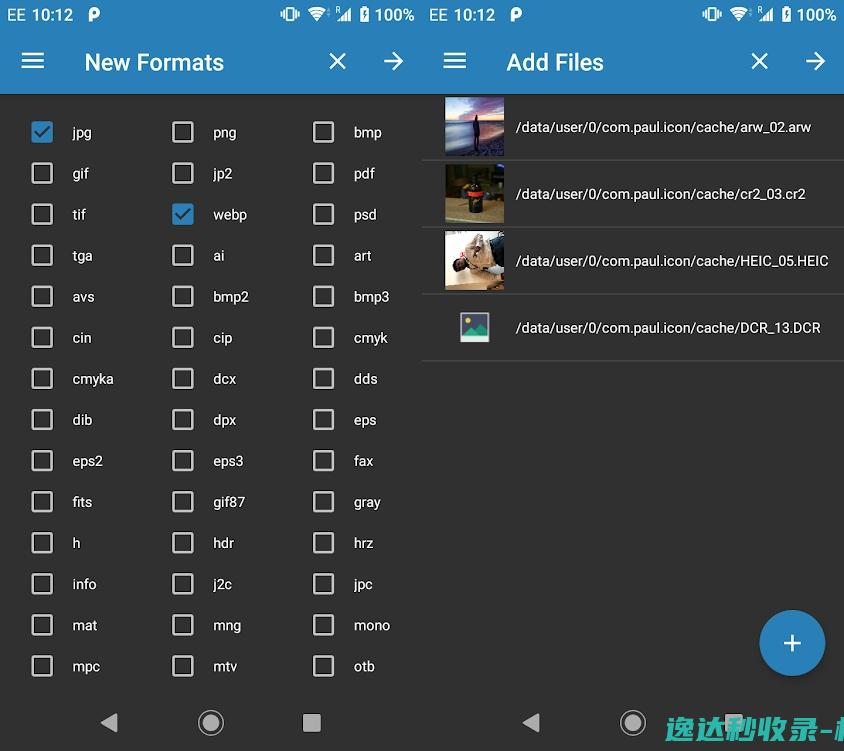Screen dimensions: 844x751
Task: Uncheck the jpg format checkbox
Action: pos(42,132)
